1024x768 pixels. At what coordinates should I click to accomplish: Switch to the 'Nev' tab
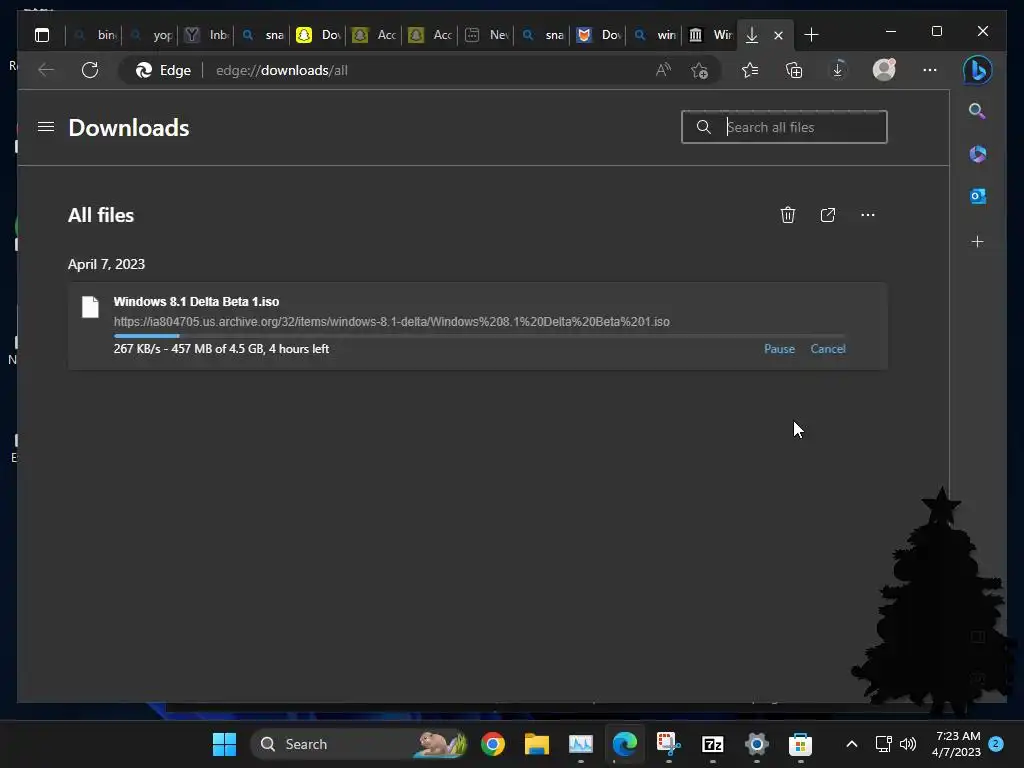(487, 35)
